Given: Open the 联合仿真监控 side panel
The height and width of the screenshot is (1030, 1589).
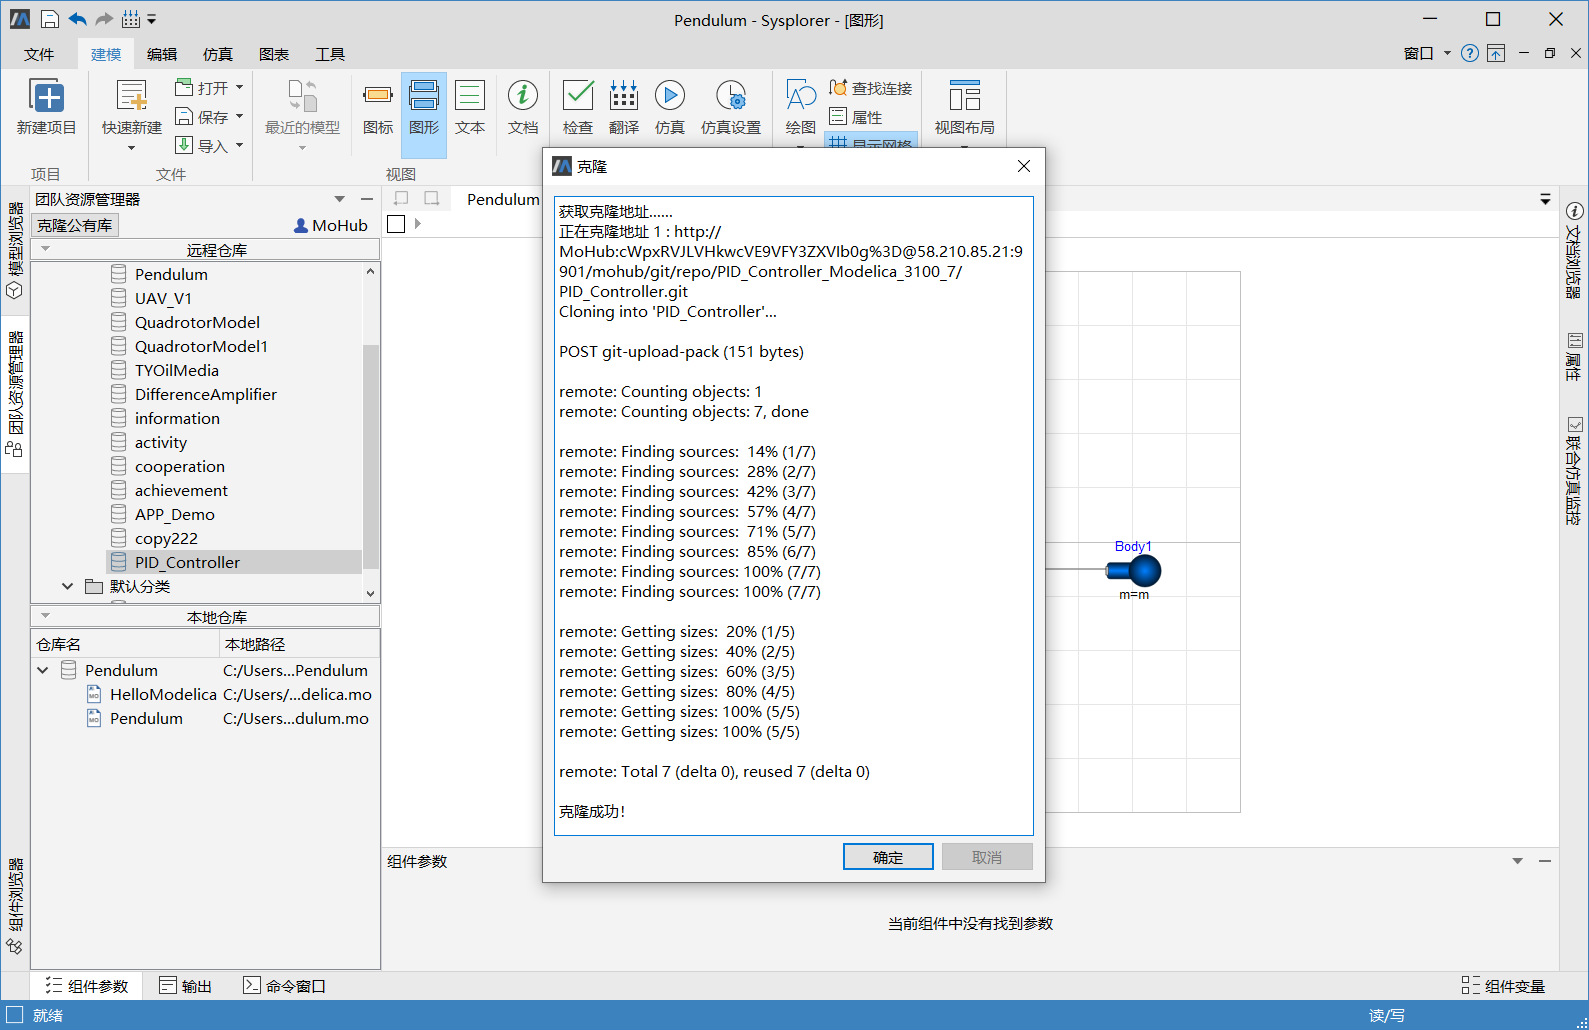Looking at the screenshot, I should coord(1574,472).
